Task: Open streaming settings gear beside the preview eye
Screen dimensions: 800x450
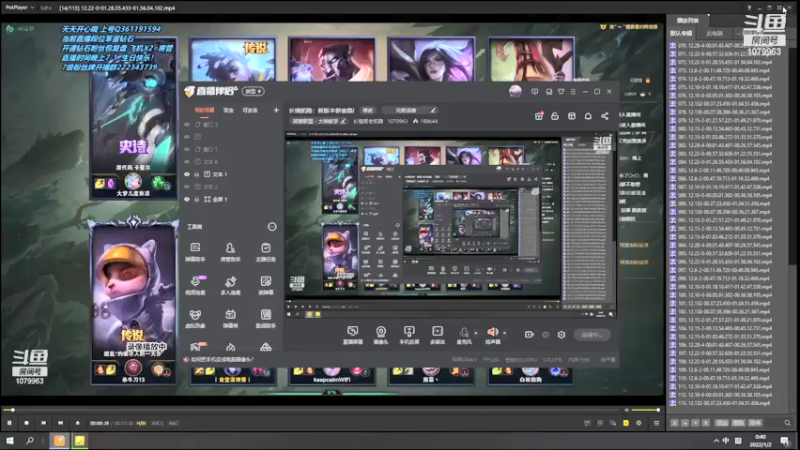Action: coord(561,335)
